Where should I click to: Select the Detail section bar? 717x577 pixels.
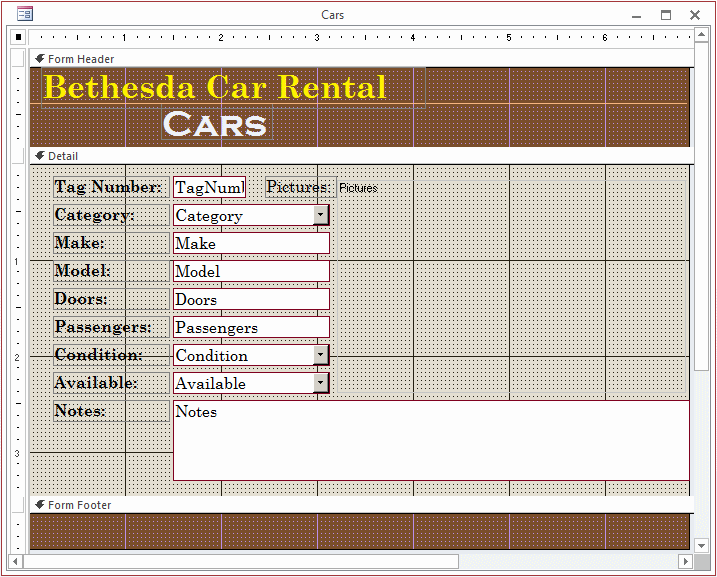pyautogui.click(x=362, y=156)
